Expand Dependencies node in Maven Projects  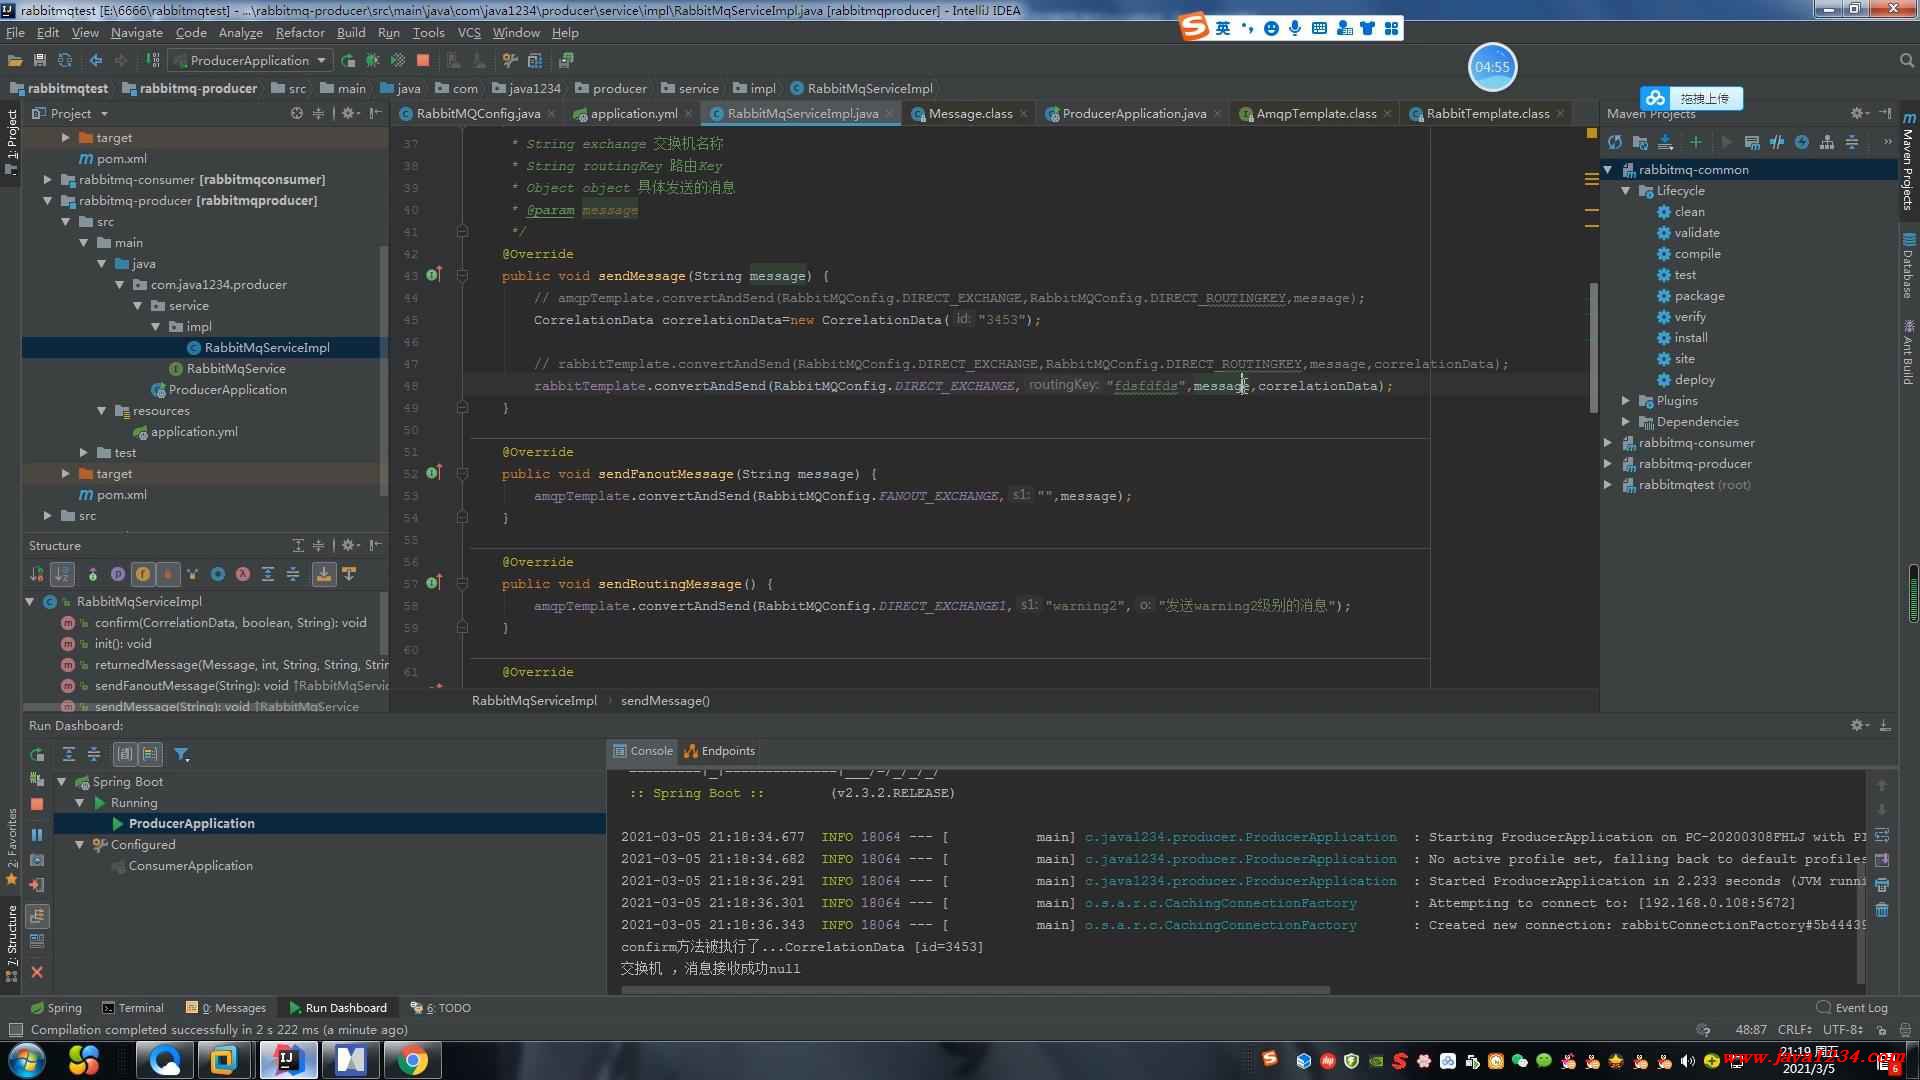point(1626,422)
